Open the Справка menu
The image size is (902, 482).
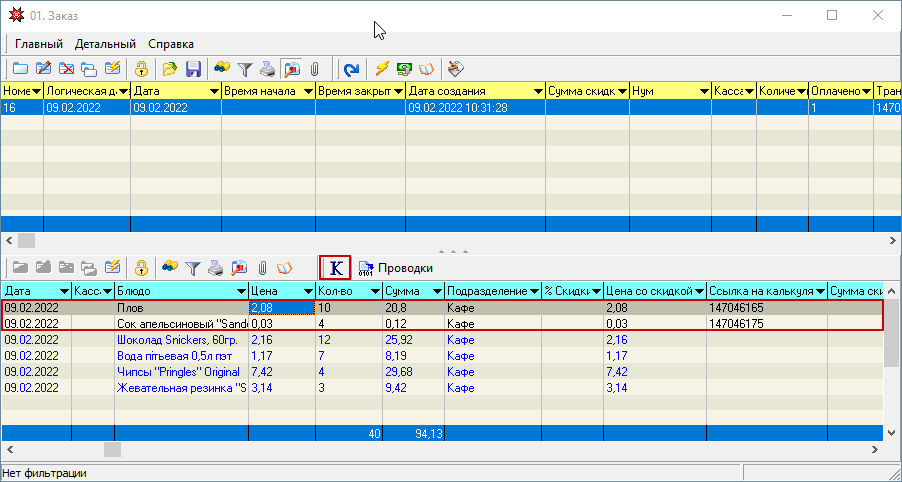pyautogui.click(x=171, y=44)
